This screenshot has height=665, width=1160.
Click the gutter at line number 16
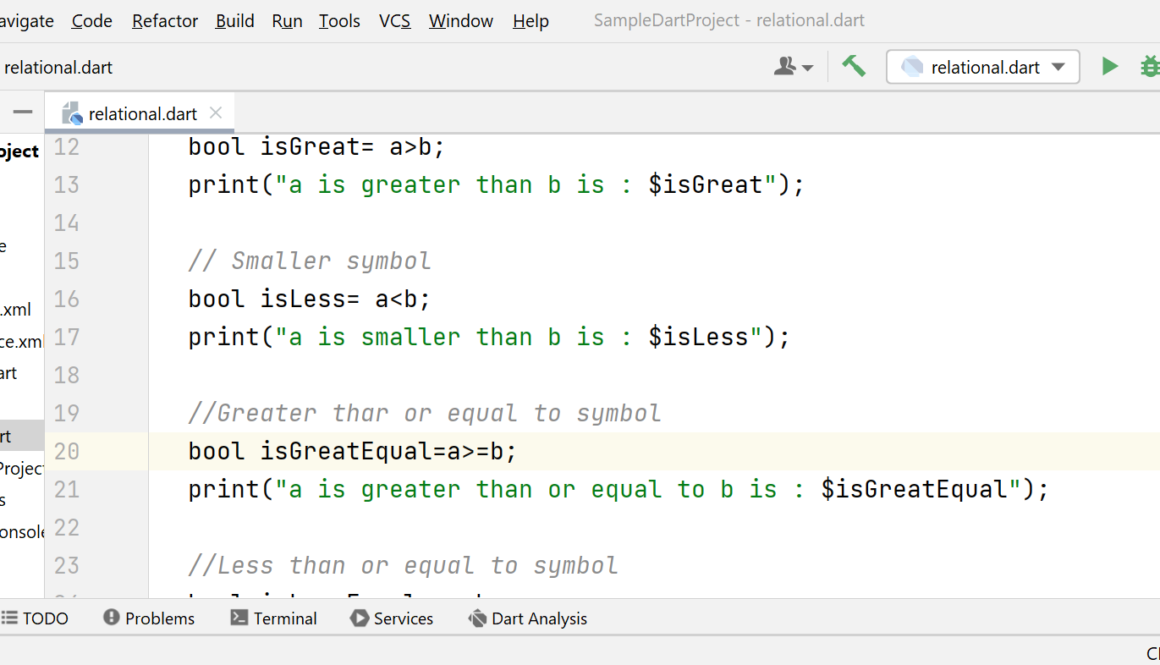pos(67,299)
